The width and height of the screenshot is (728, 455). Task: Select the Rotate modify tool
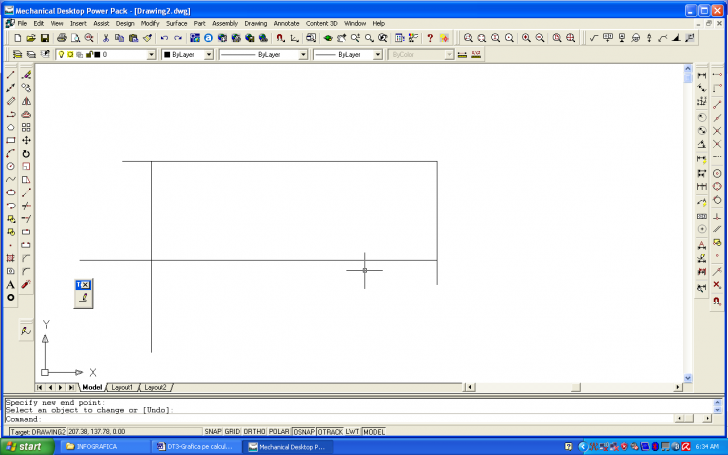[26, 153]
